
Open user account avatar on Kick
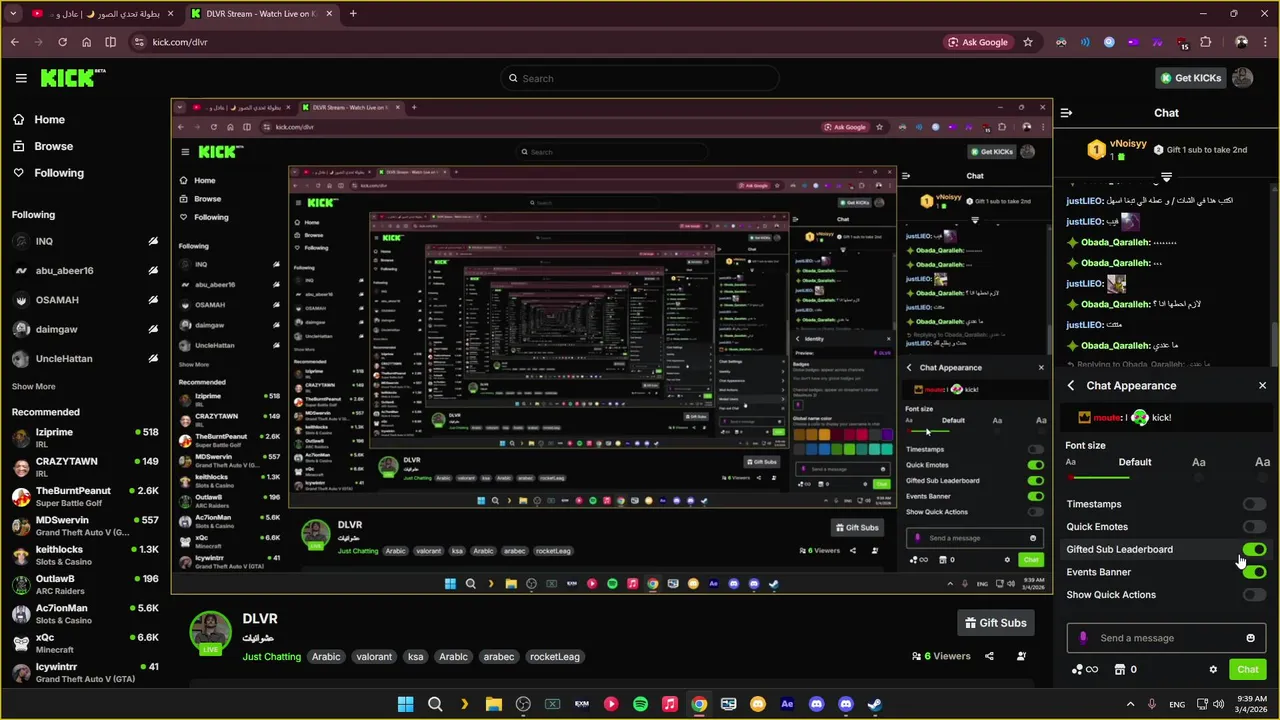click(x=1242, y=78)
